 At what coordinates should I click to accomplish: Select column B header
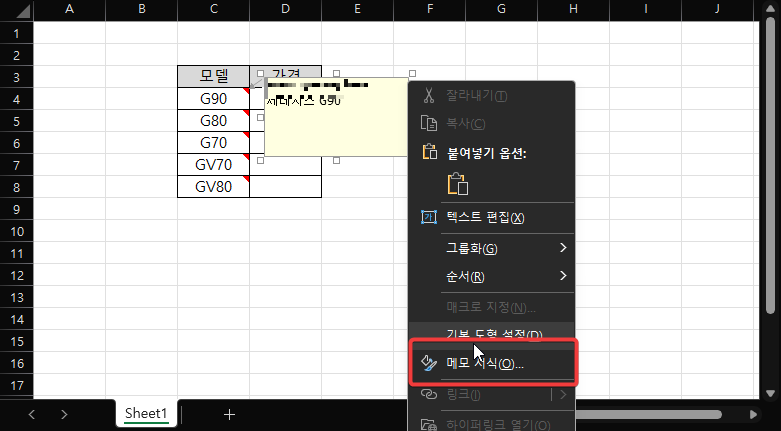click(141, 8)
